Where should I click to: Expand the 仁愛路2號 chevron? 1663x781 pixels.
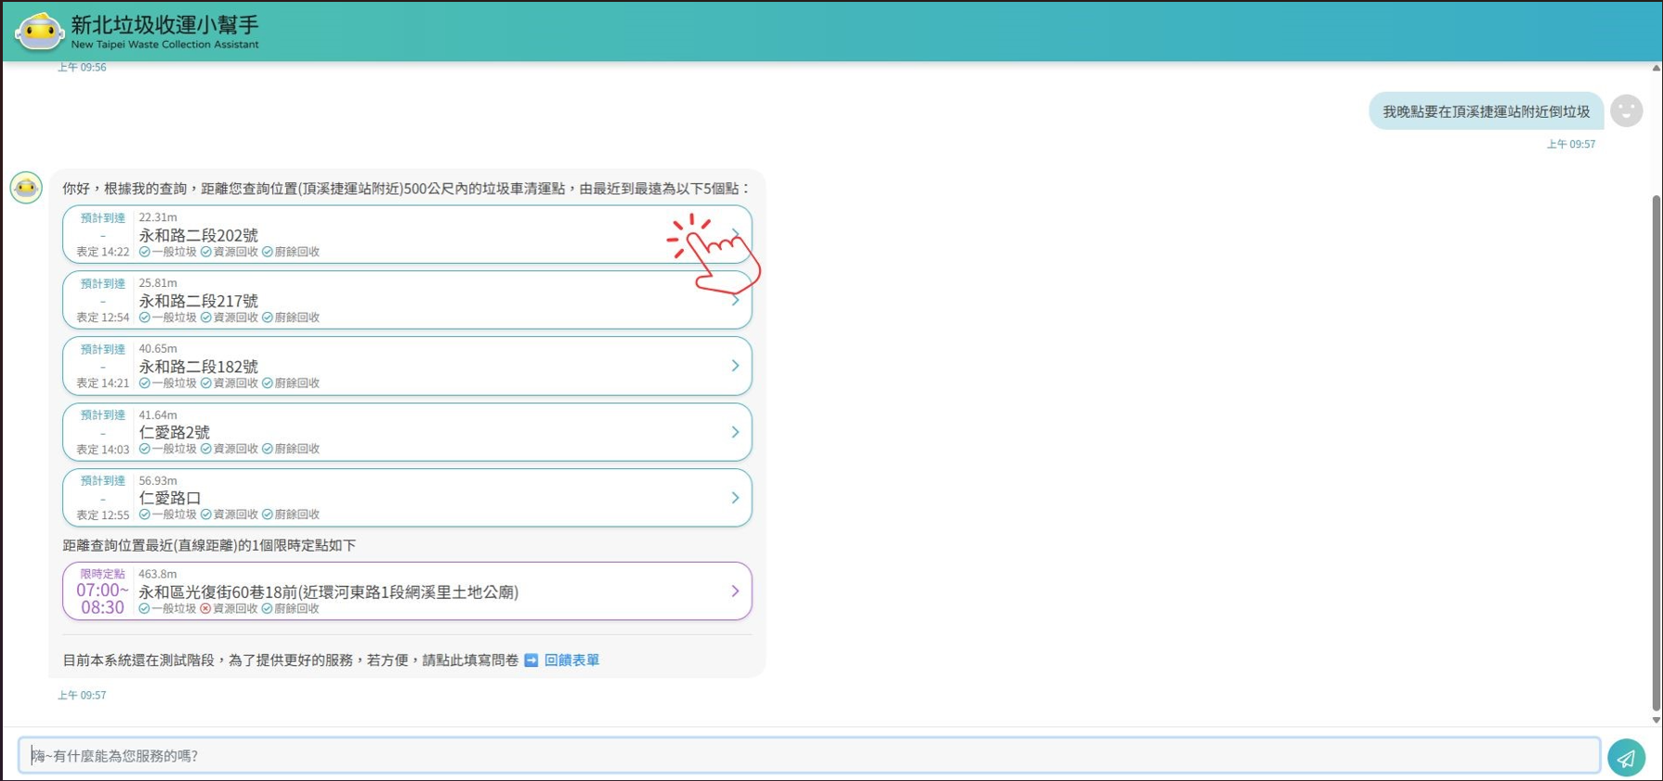(735, 432)
